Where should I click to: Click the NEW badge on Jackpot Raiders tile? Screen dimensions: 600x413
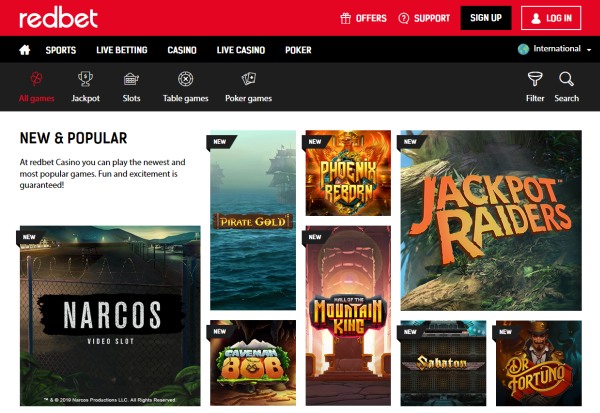pyautogui.click(x=410, y=142)
